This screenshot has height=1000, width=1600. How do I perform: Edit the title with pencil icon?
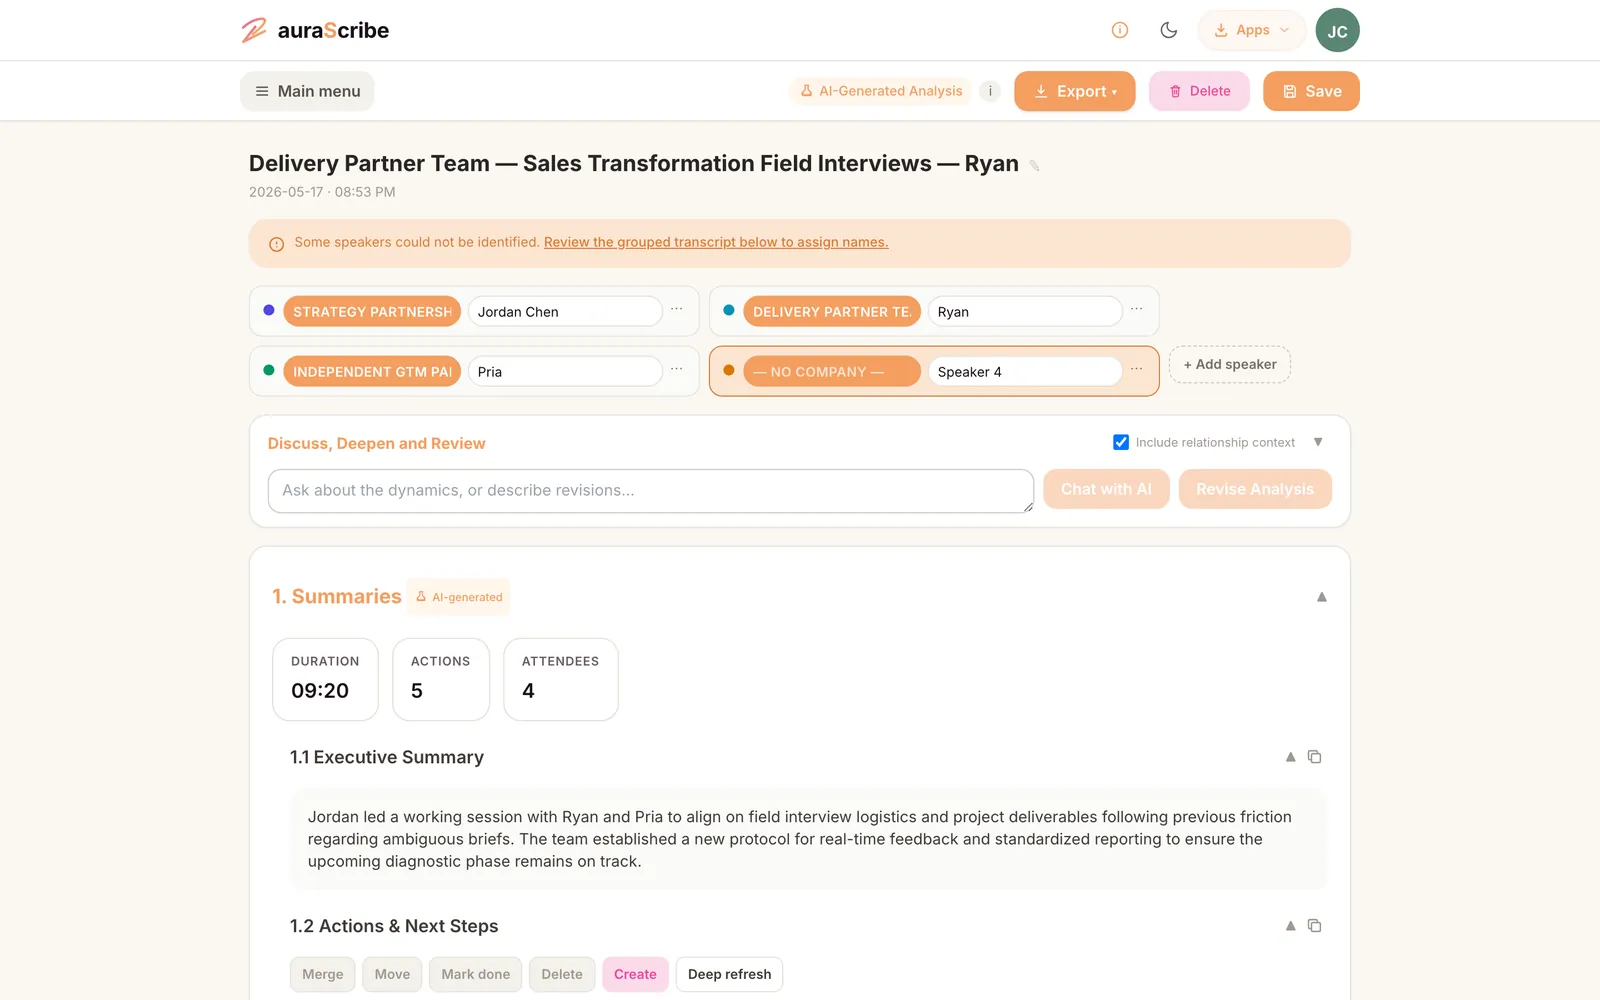tap(1035, 166)
